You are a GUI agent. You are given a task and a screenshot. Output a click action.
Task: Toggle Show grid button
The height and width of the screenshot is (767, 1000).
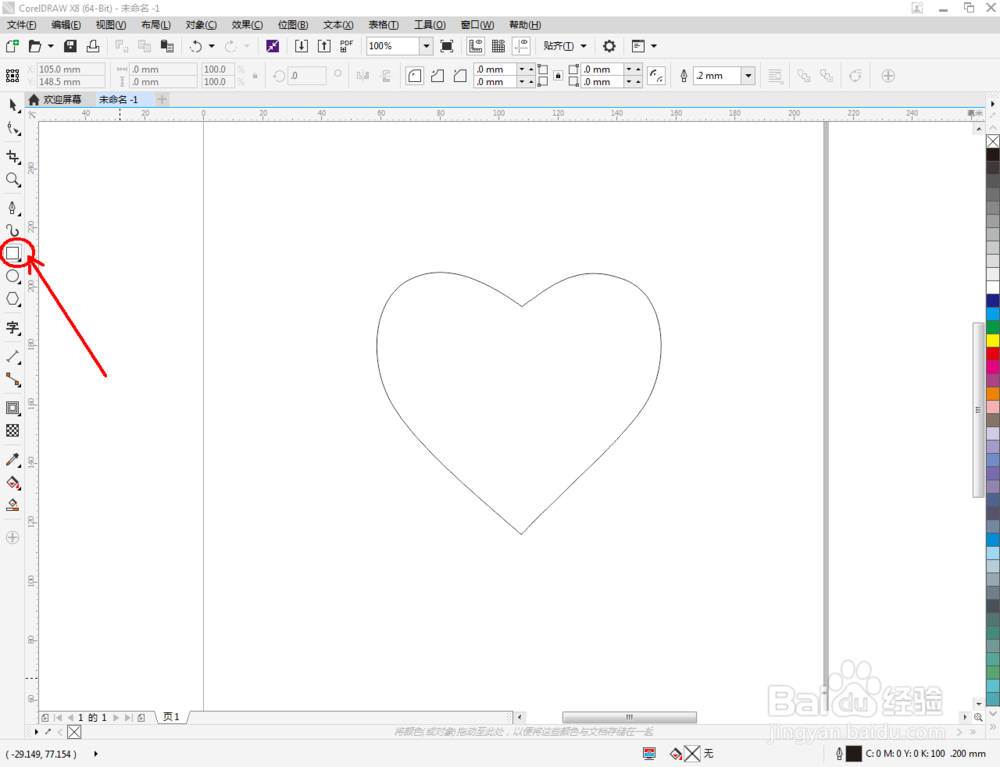(x=499, y=46)
